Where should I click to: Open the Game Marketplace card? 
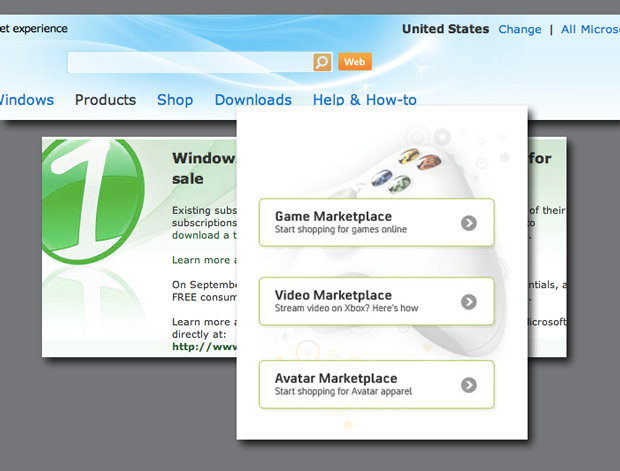tap(376, 223)
